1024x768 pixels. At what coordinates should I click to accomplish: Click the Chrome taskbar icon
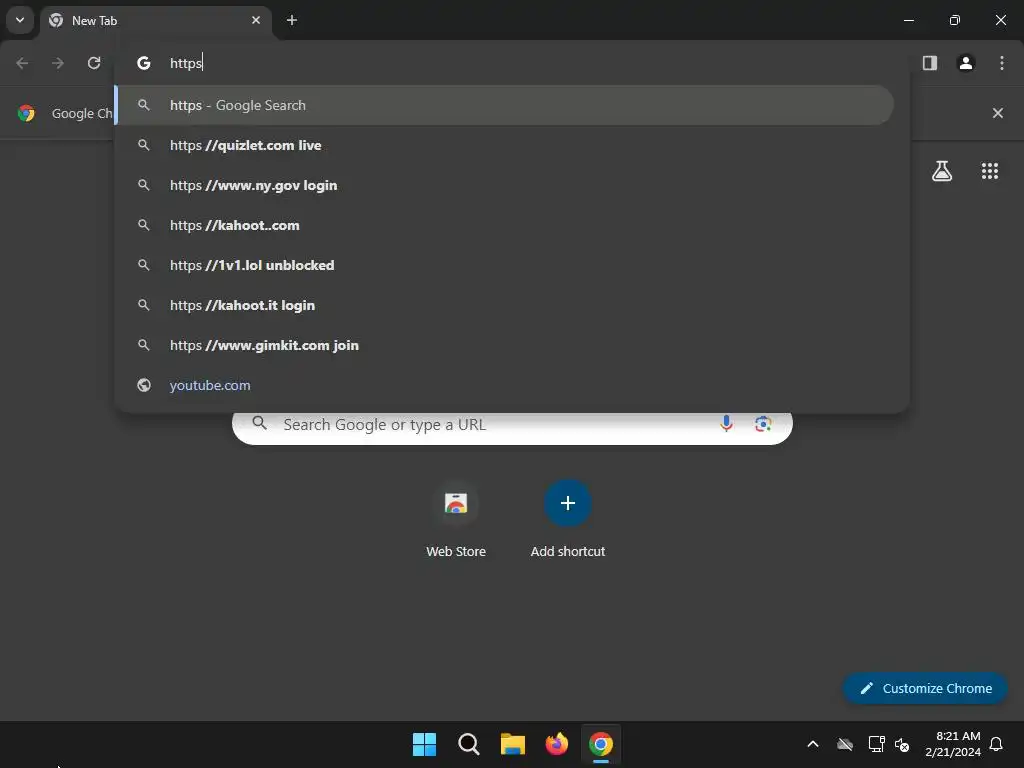click(x=601, y=744)
